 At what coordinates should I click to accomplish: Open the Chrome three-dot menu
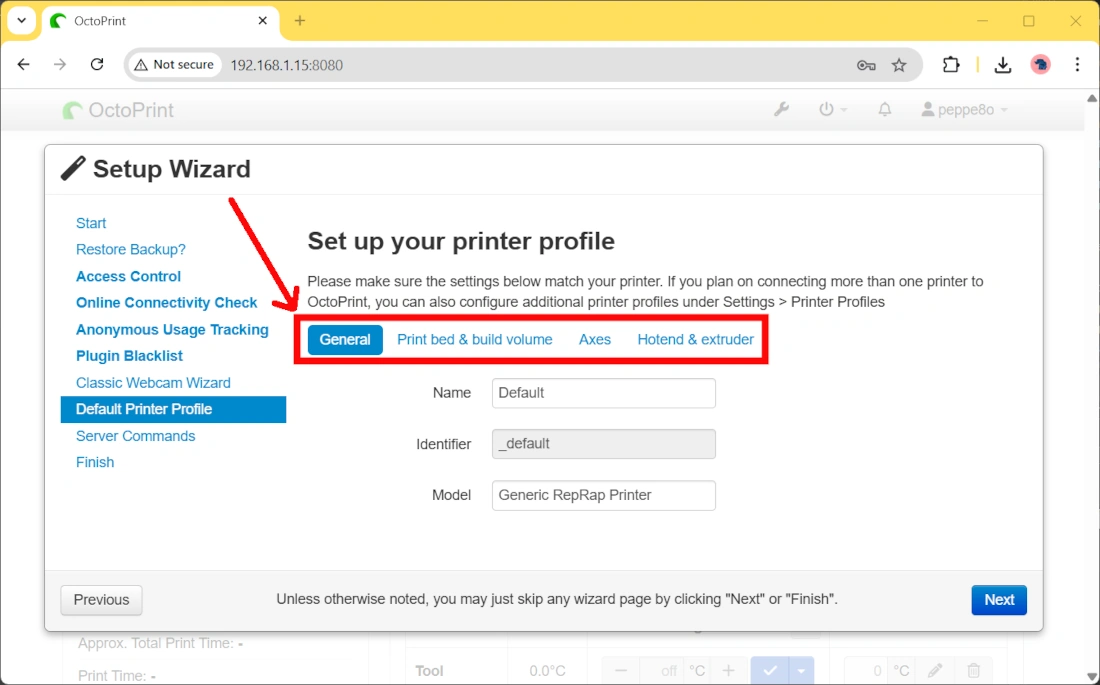1078,65
